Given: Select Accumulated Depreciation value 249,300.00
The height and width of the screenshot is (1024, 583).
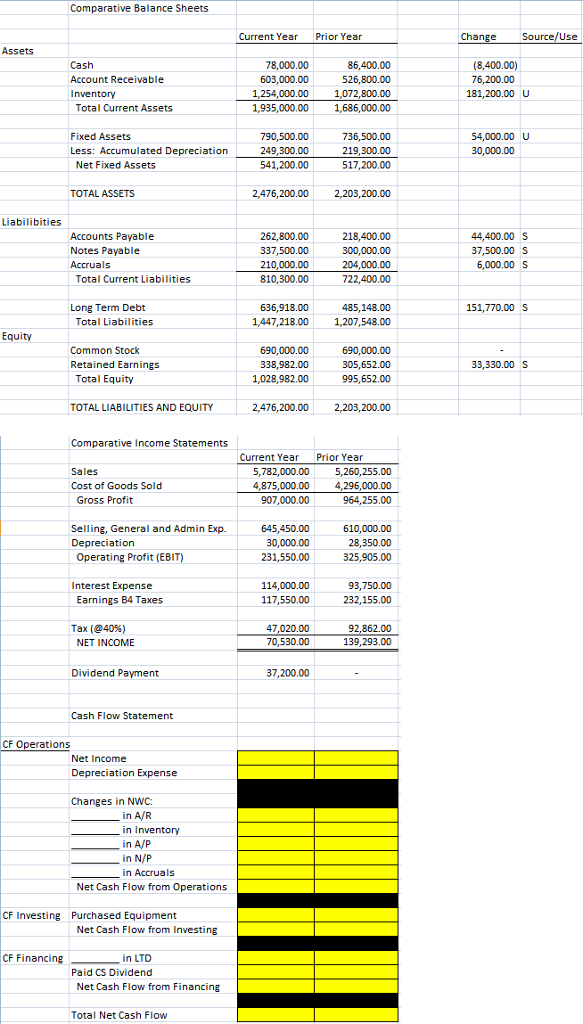Looking at the screenshot, I should [287, 151].
